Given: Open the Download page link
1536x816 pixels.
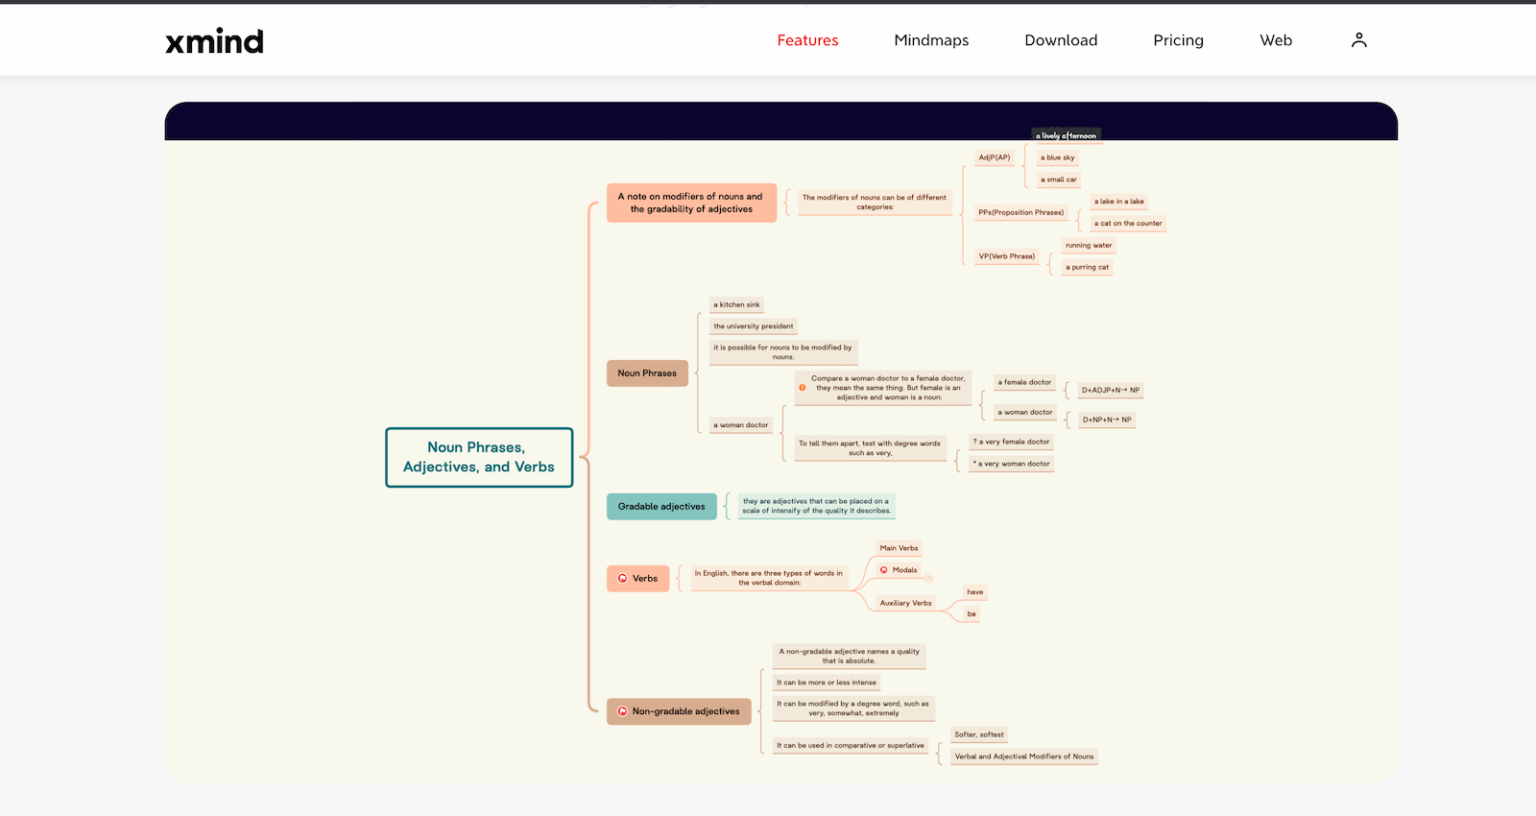Looking at the screenshot, I should 1060,40.
